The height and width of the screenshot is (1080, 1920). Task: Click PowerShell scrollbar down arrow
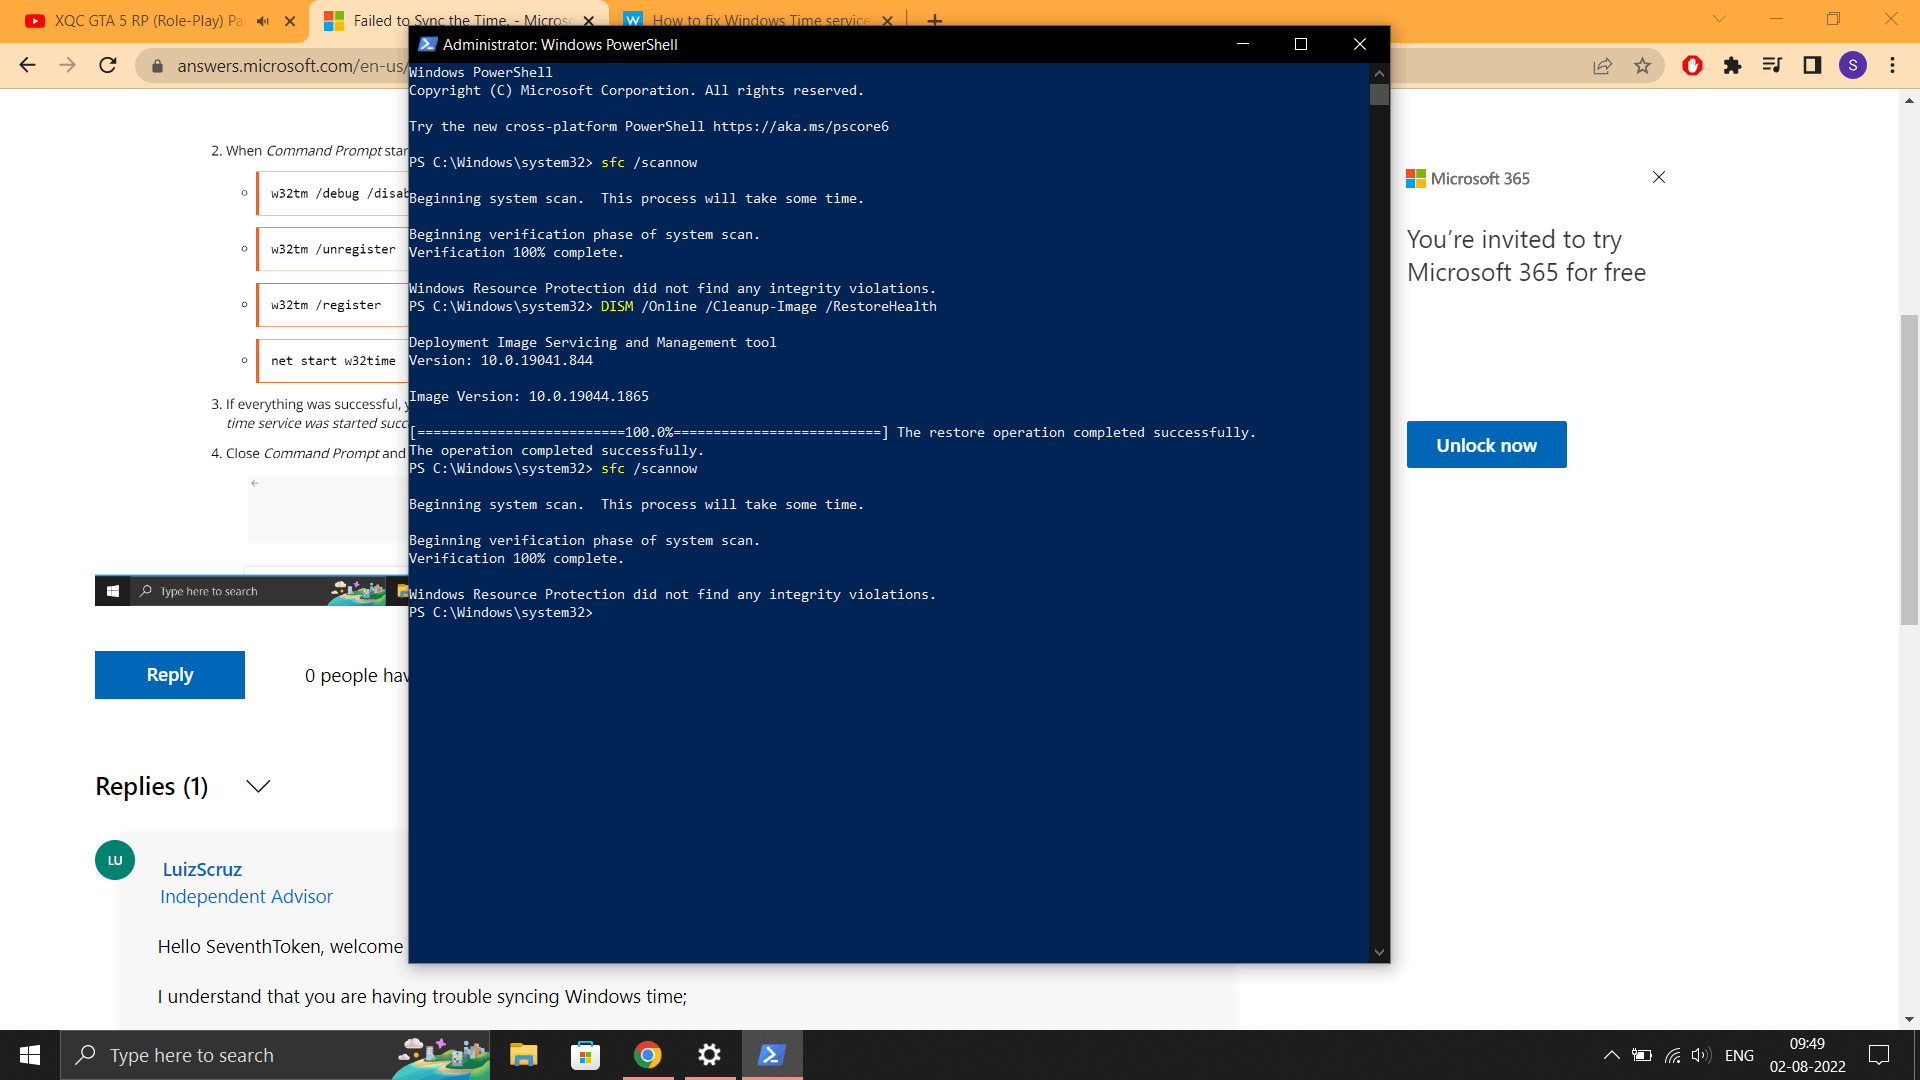[x=1379, y=952]
